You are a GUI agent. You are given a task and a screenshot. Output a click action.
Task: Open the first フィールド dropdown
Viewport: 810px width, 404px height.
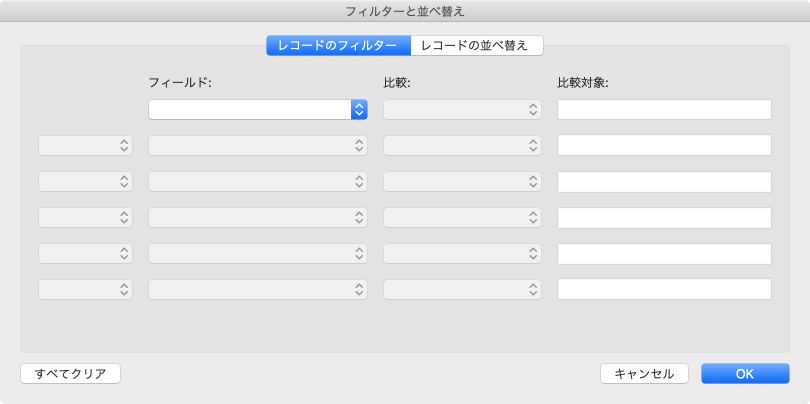point(258,110)
